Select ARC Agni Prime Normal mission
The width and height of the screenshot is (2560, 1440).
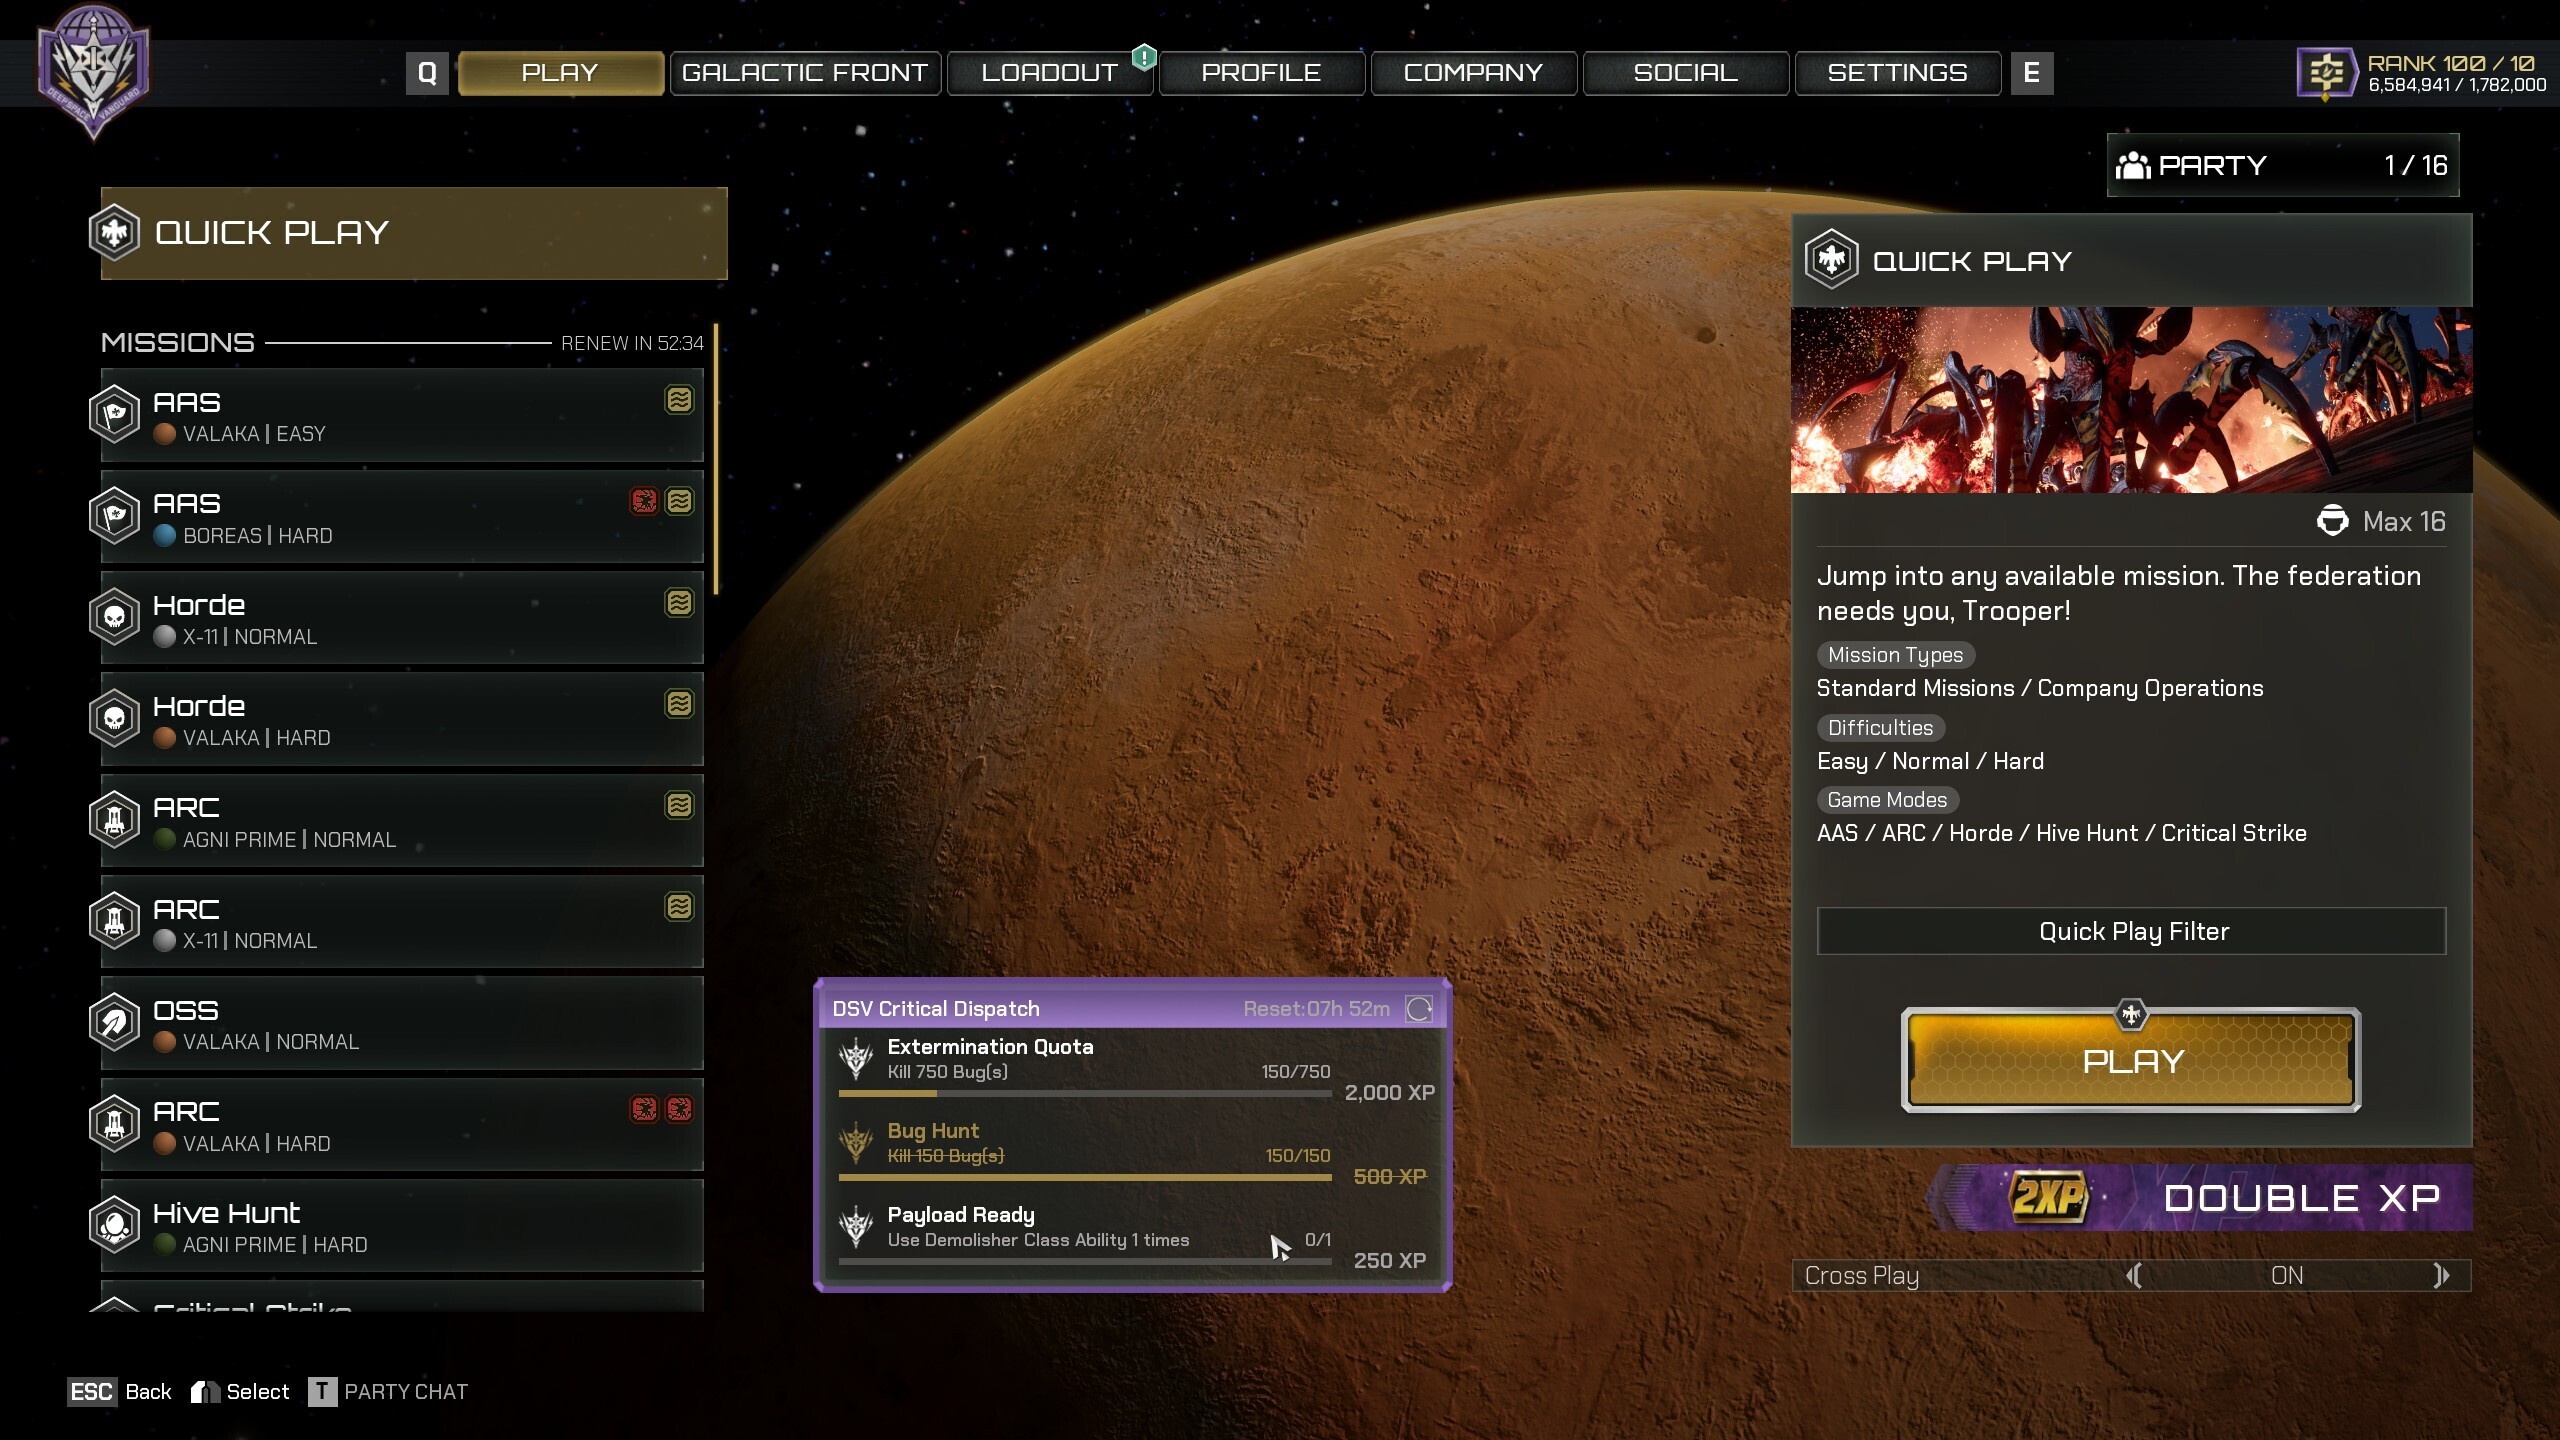[x=402, y=821]
